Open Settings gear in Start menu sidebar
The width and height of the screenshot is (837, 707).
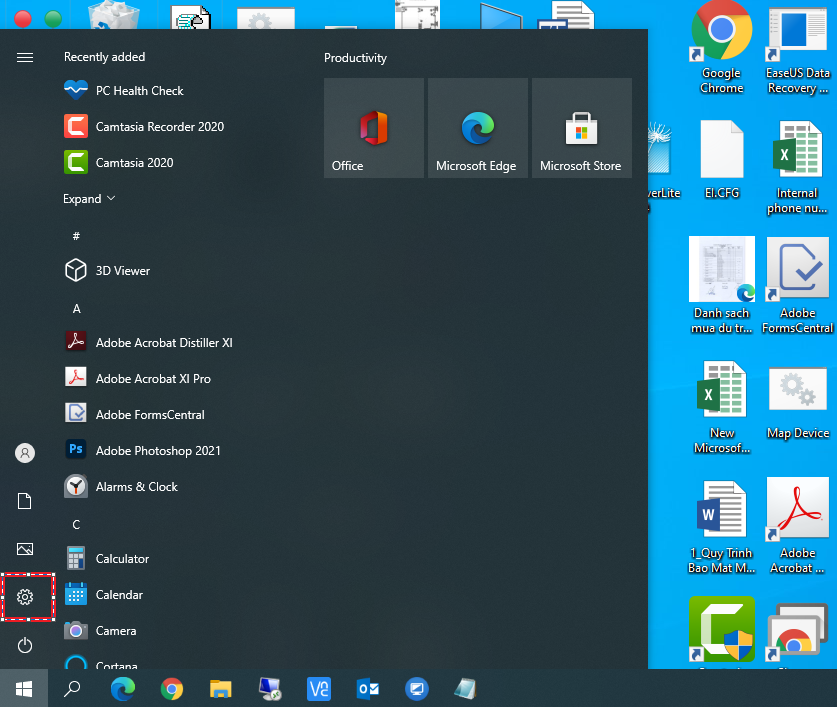pyautogui.click(x=25, y=597)
